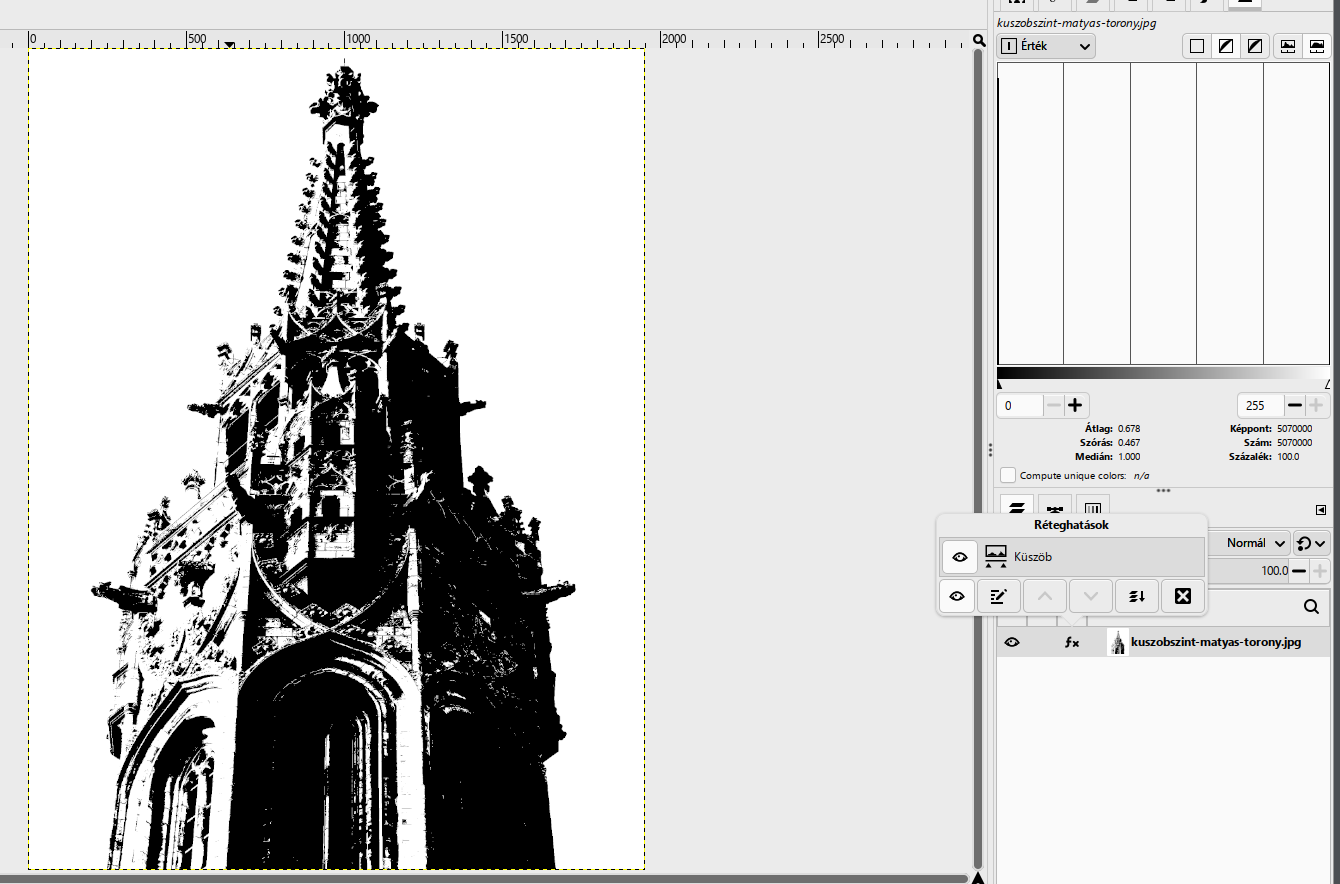Viewport: 1340px width, 884px height.
Task: Click the histogram range maximum field showing 255
Action: tap(1260, 405)
